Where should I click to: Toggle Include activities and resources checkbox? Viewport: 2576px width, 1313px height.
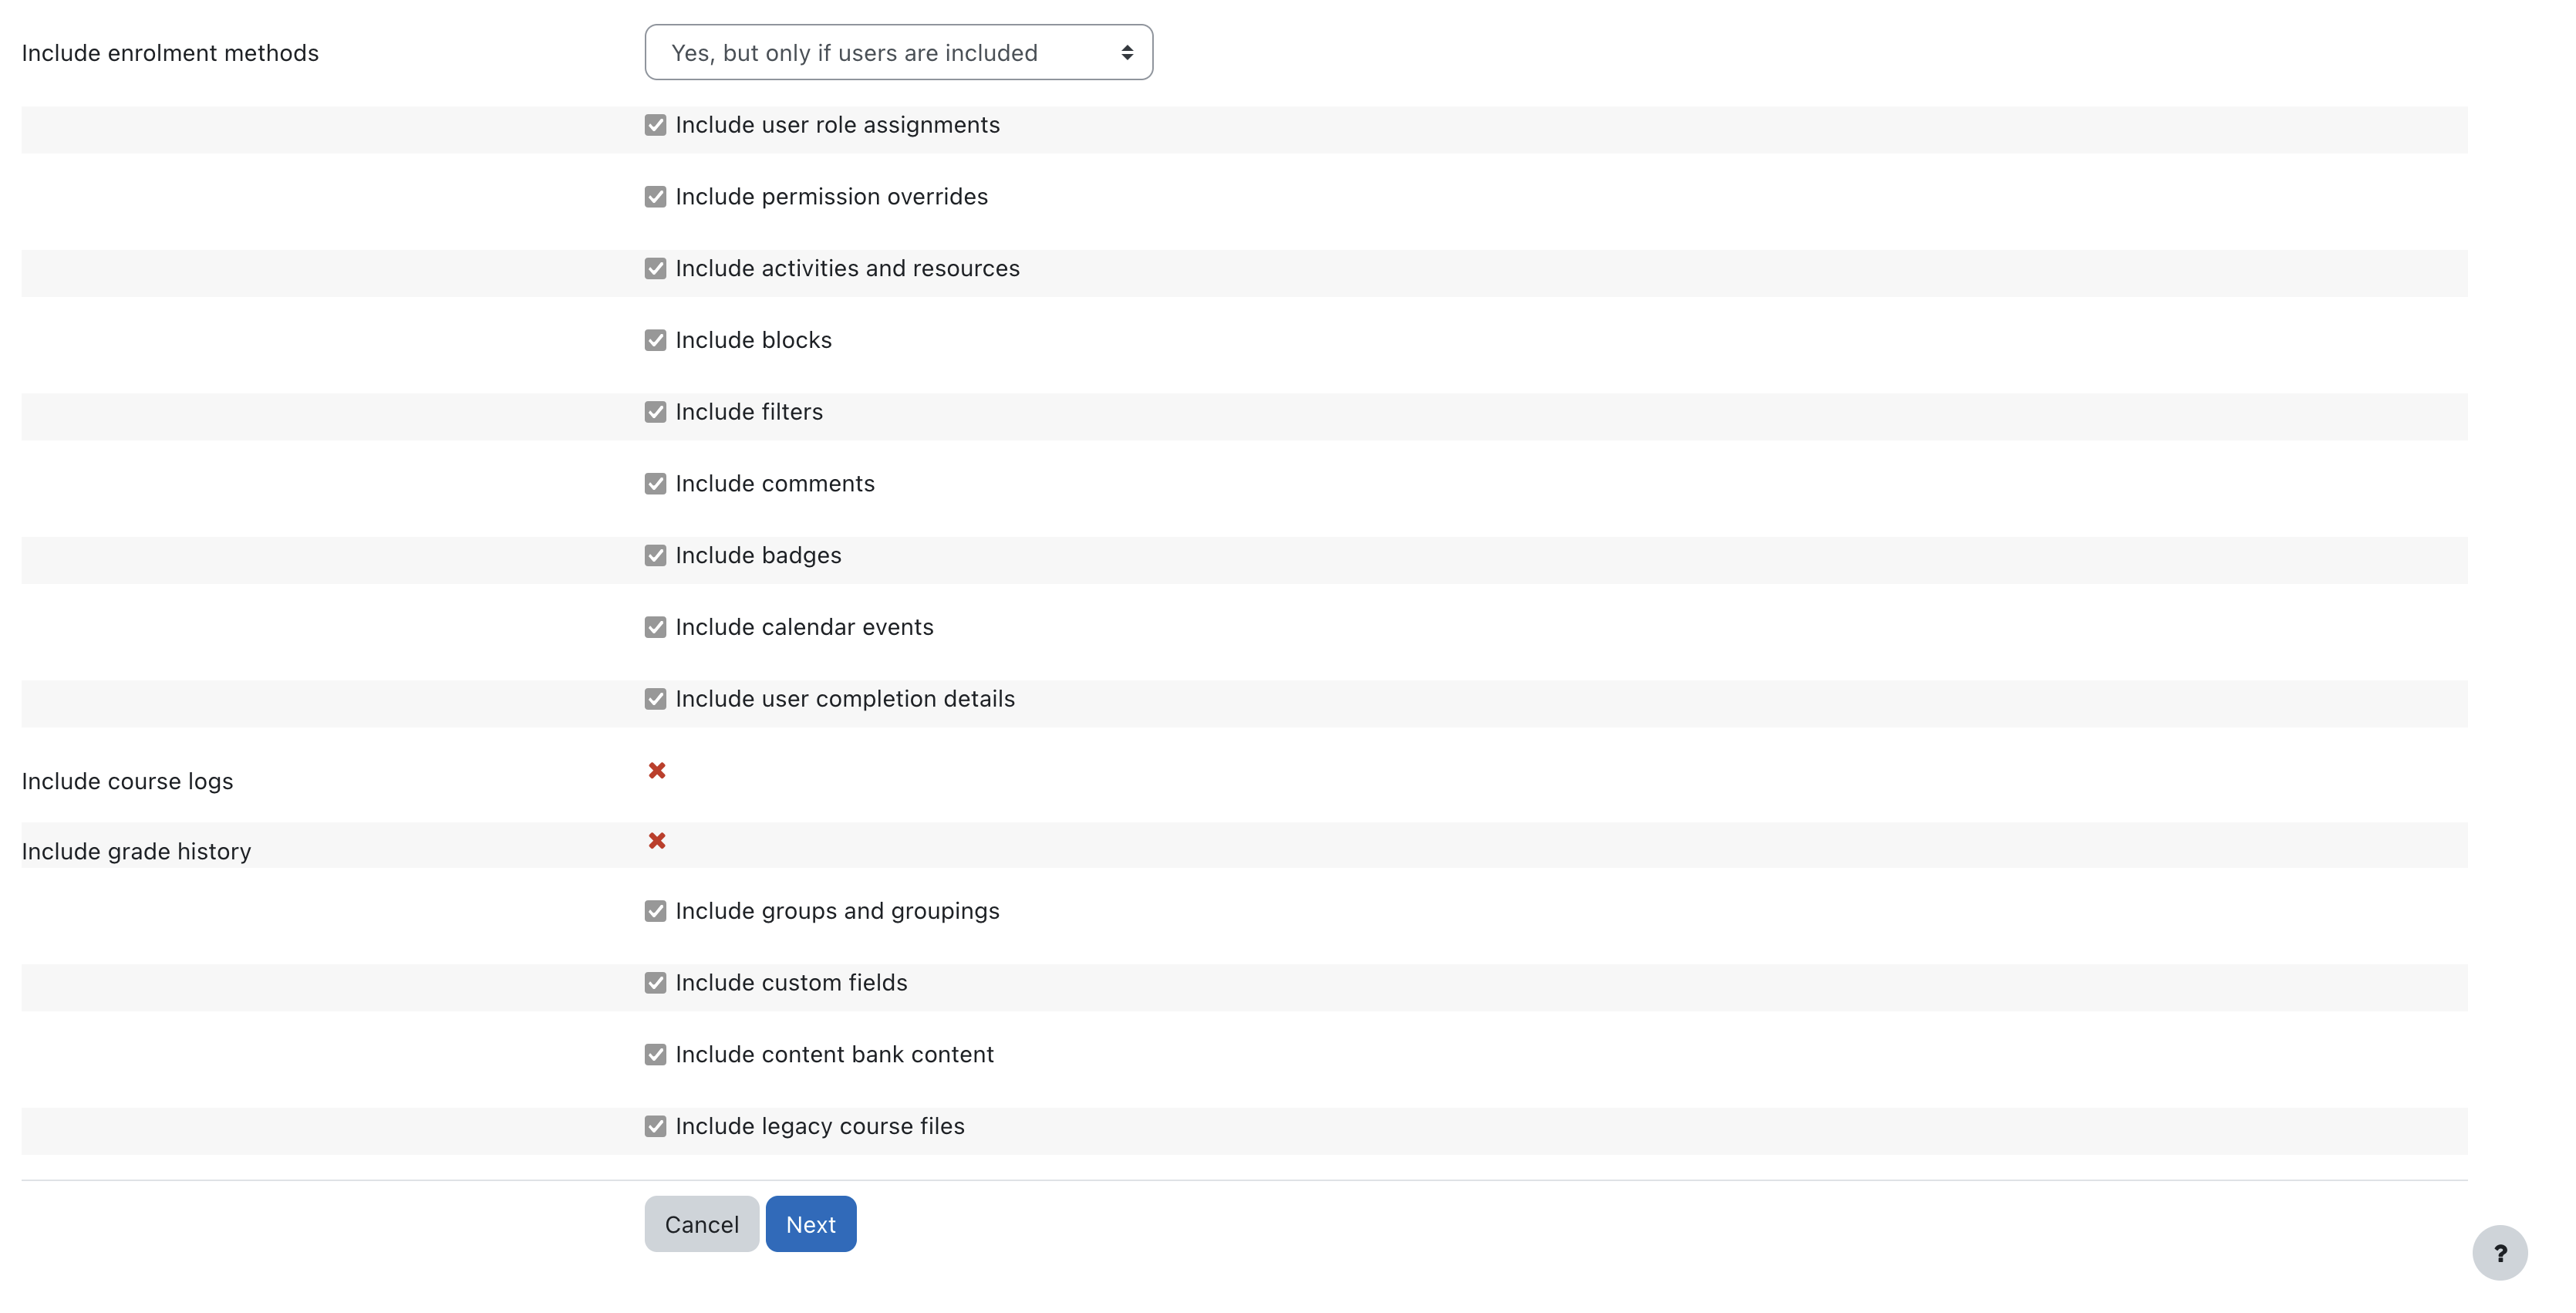(x=656, y=268)
